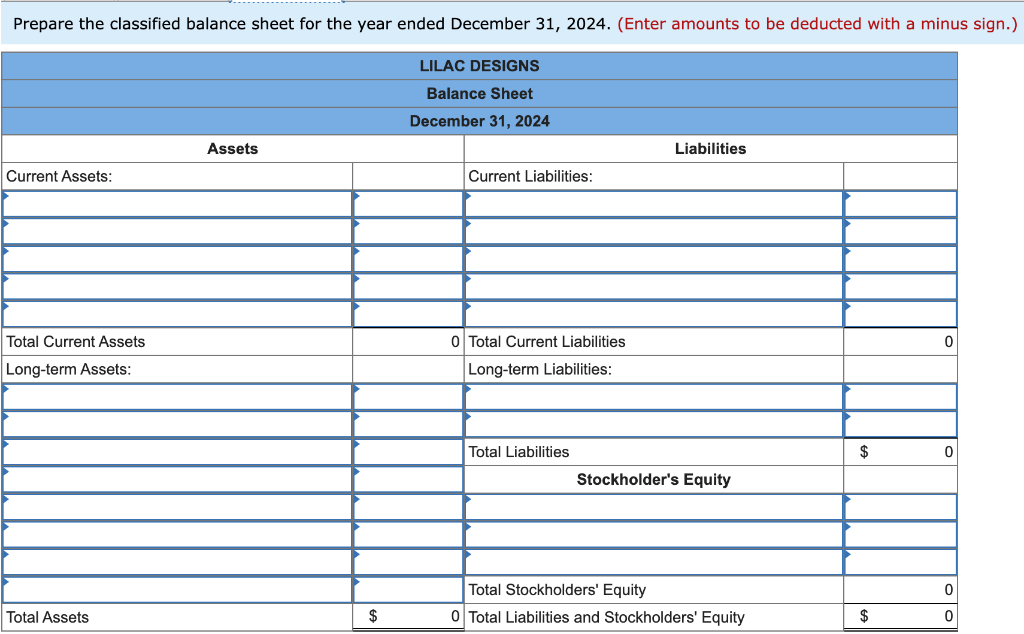
Task: Select the second amount field under Long-term Assets
Action: tap(408, 424)
